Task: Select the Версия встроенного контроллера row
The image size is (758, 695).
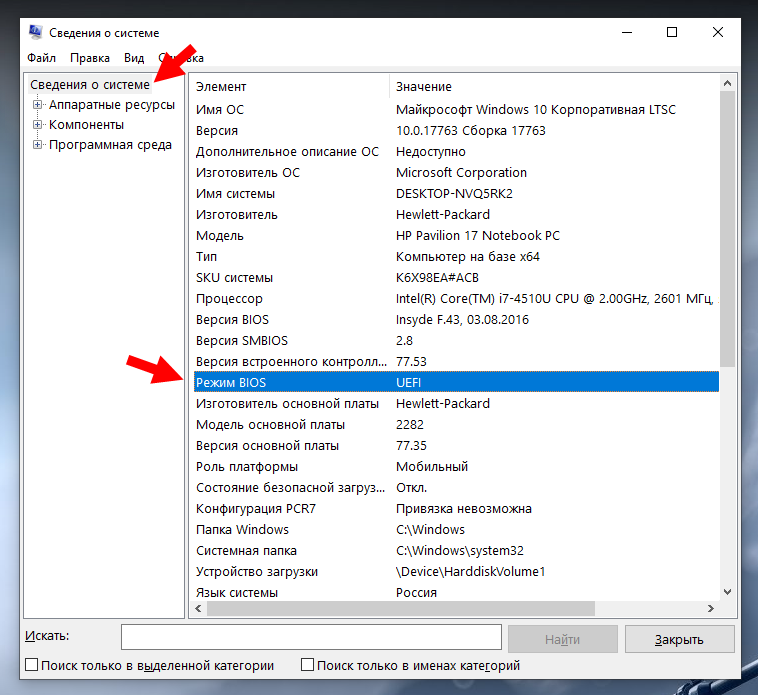Action: 456,362
